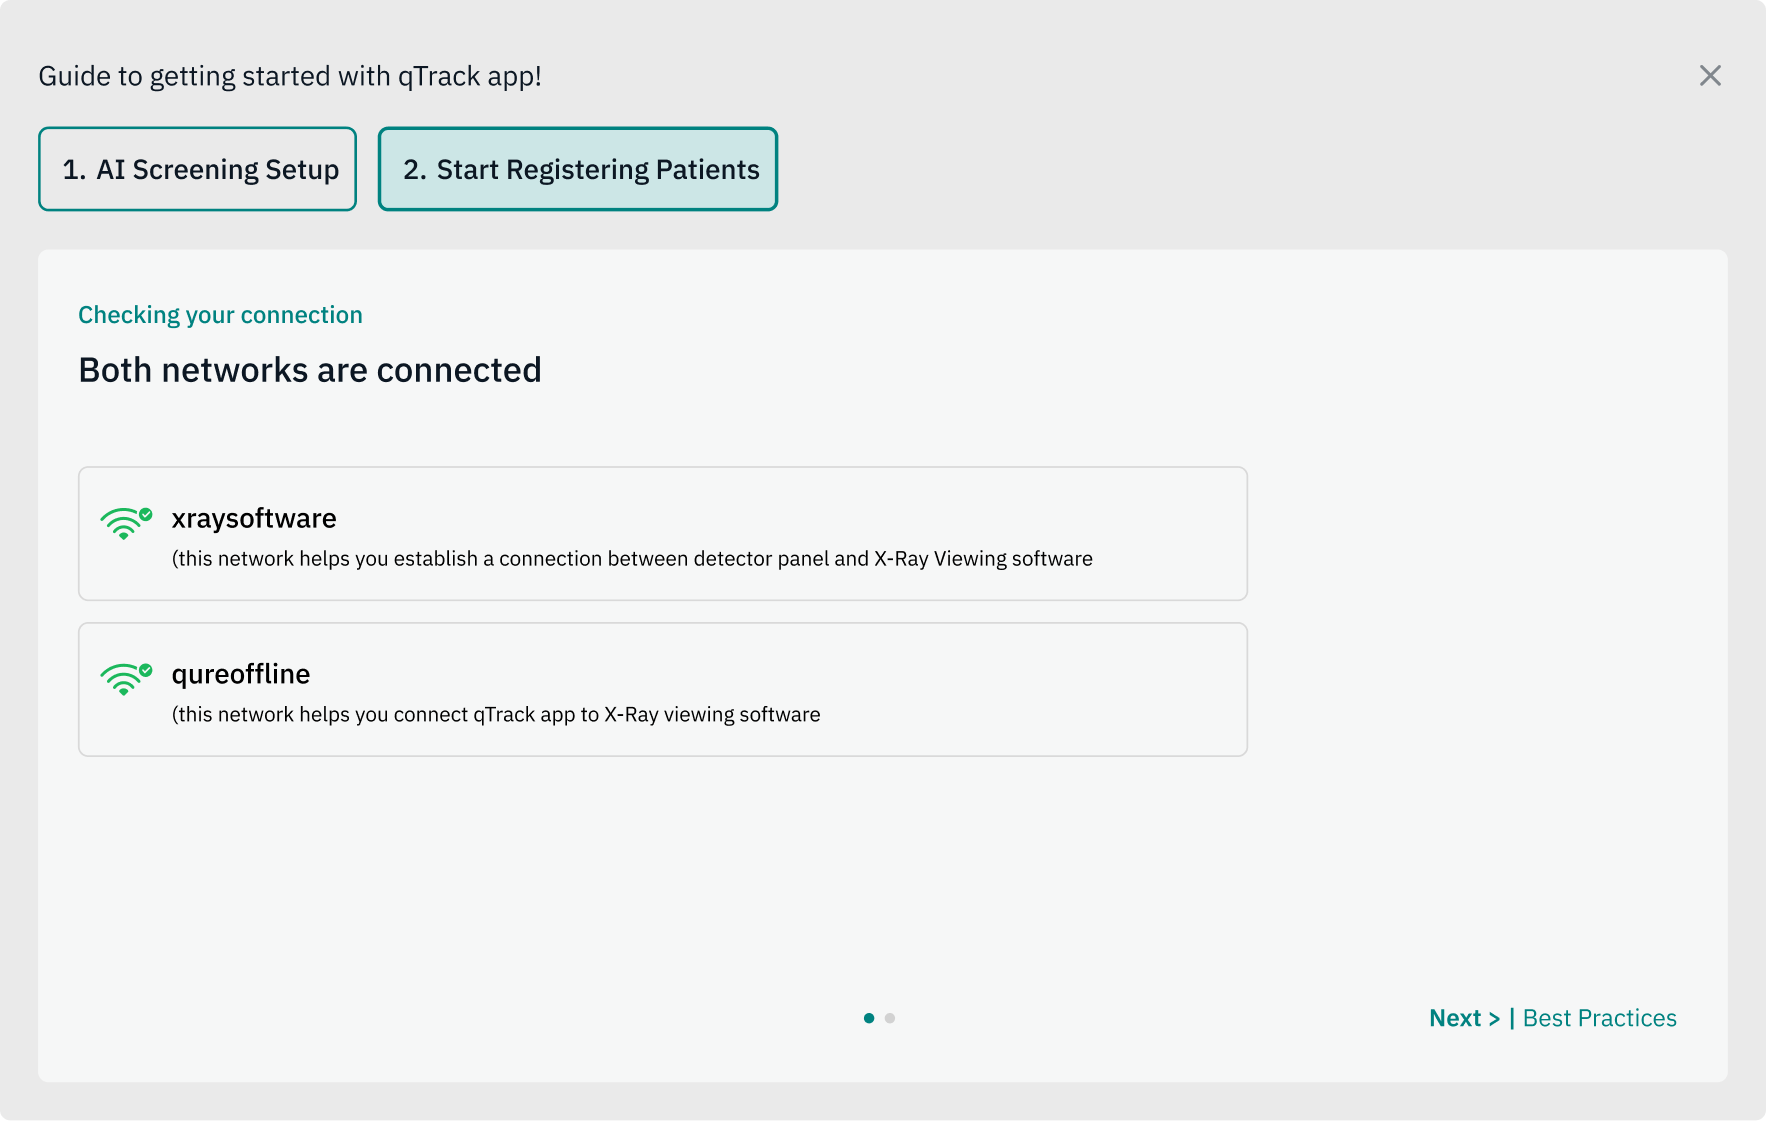
Task: Click the qureoffline network name
Action: coord(241,674)
